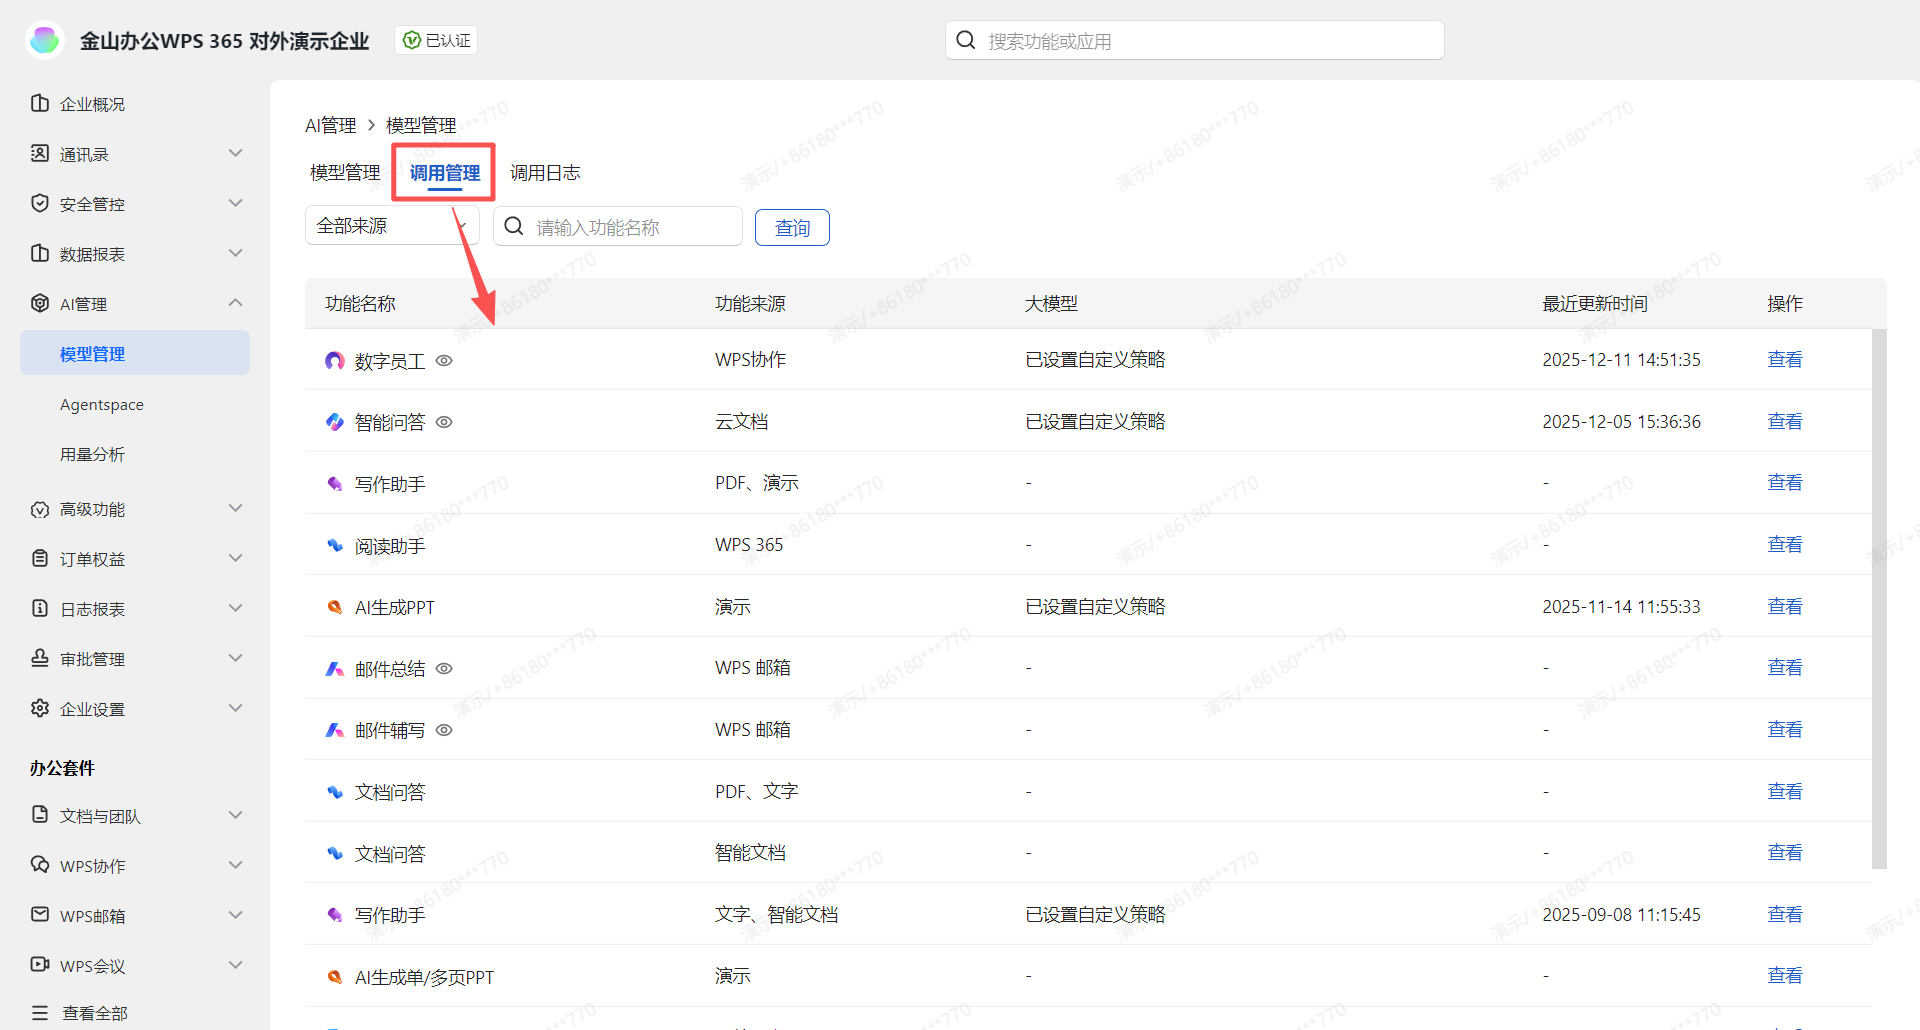Click the WPS邮箱 mail icon
This screenshot has height=1030, width=1920.
click(40, 915)
